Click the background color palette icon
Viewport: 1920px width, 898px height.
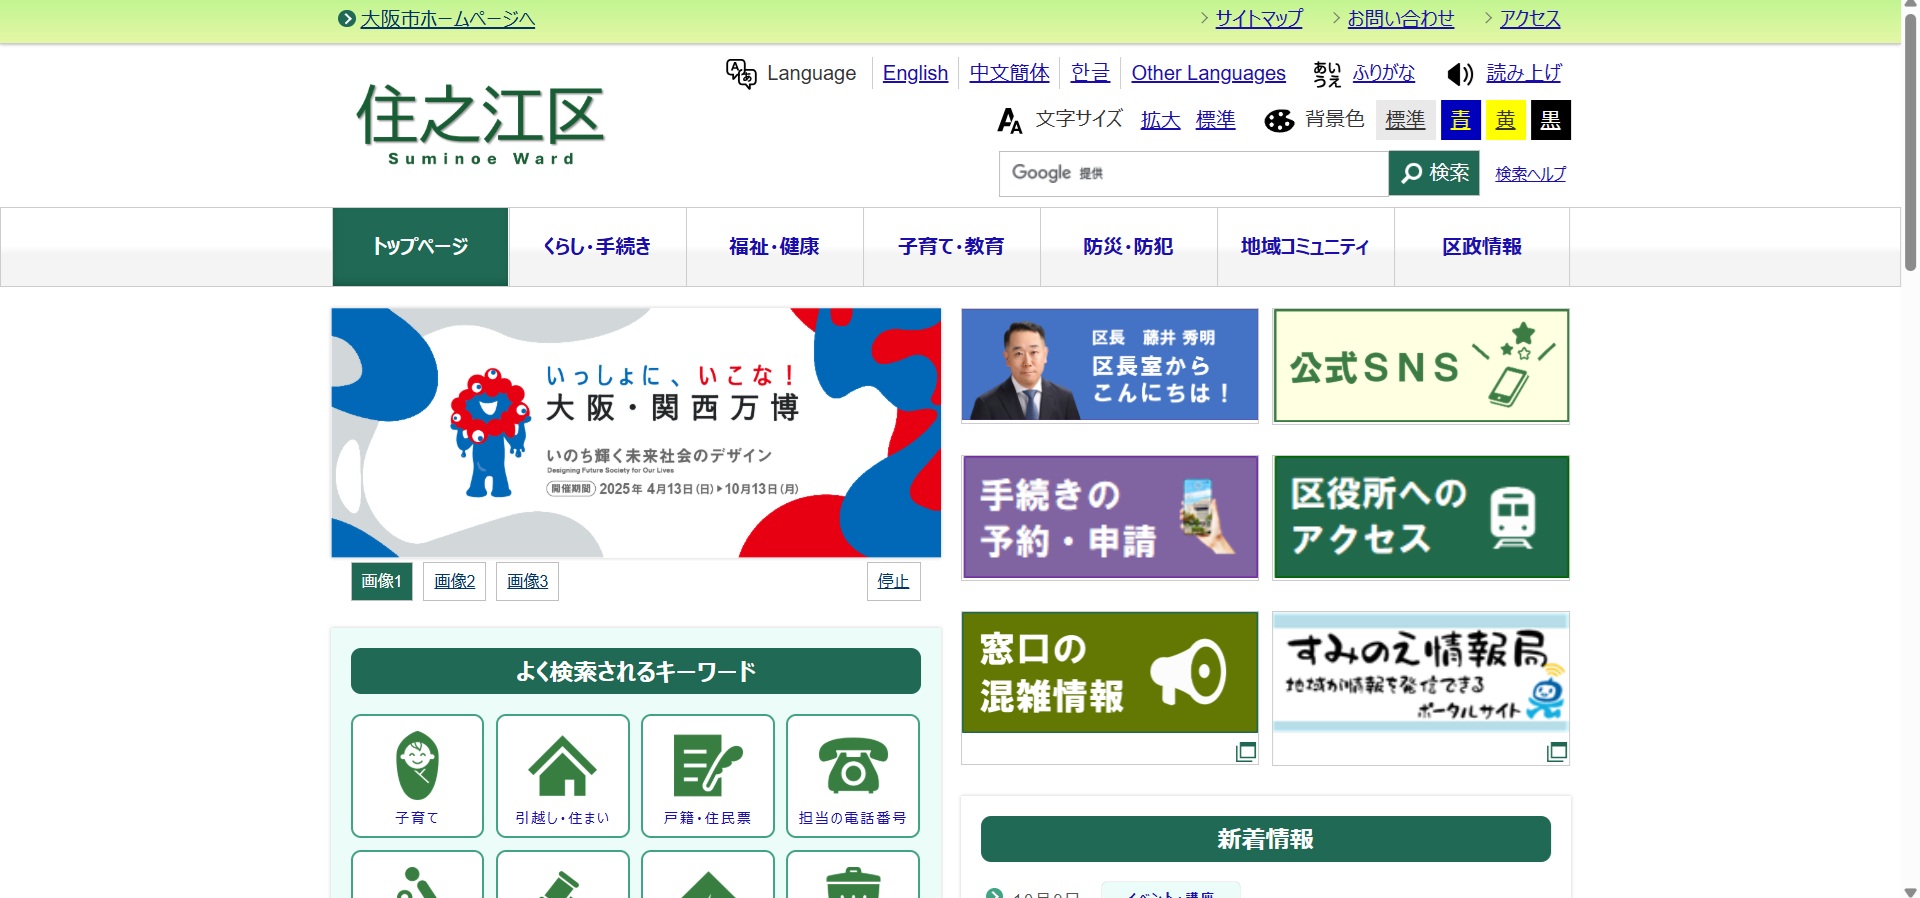[x=1279, y=121]
